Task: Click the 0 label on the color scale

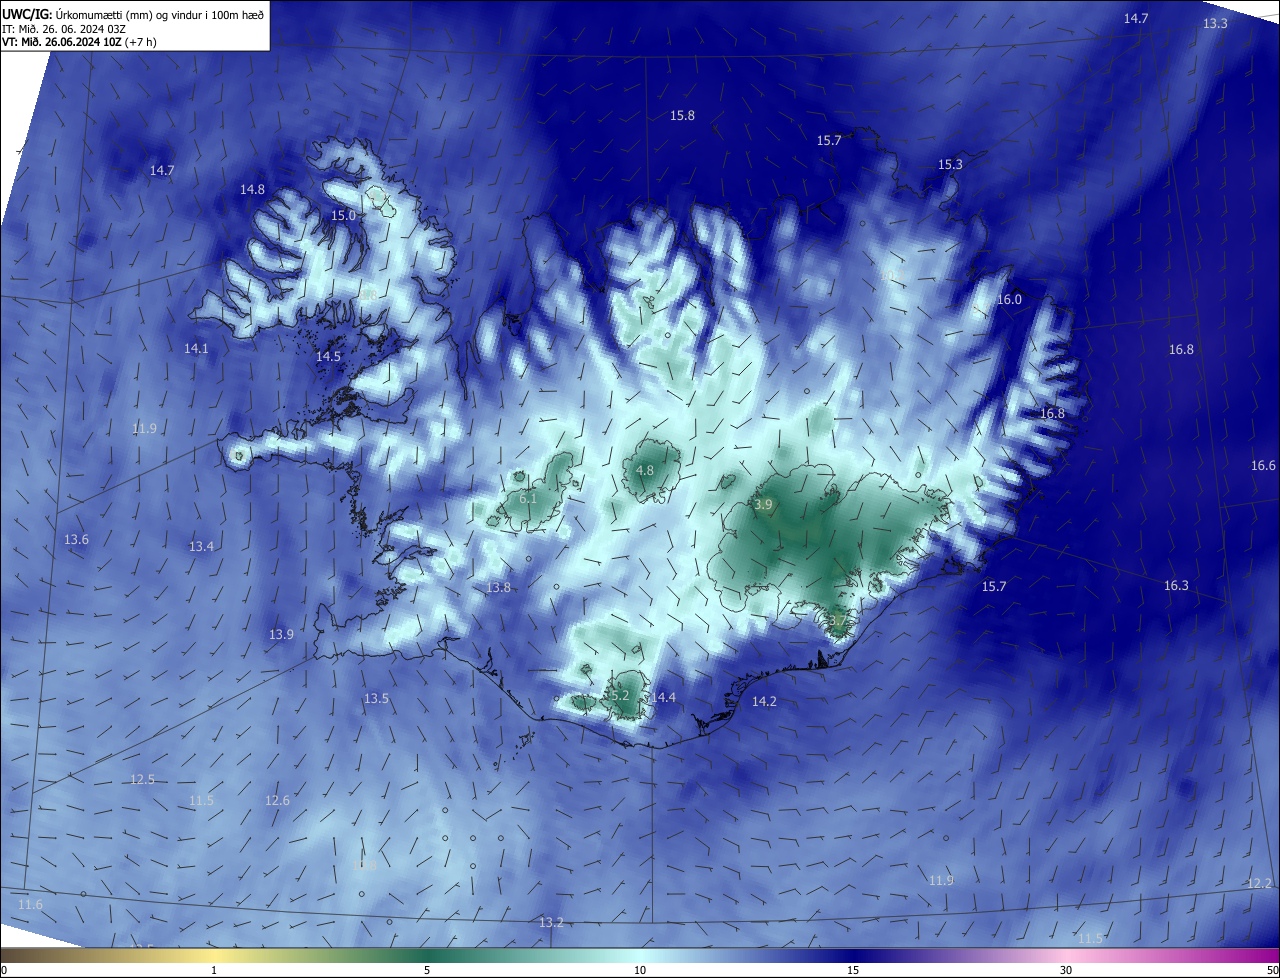Action: click(x=4, y=970)
